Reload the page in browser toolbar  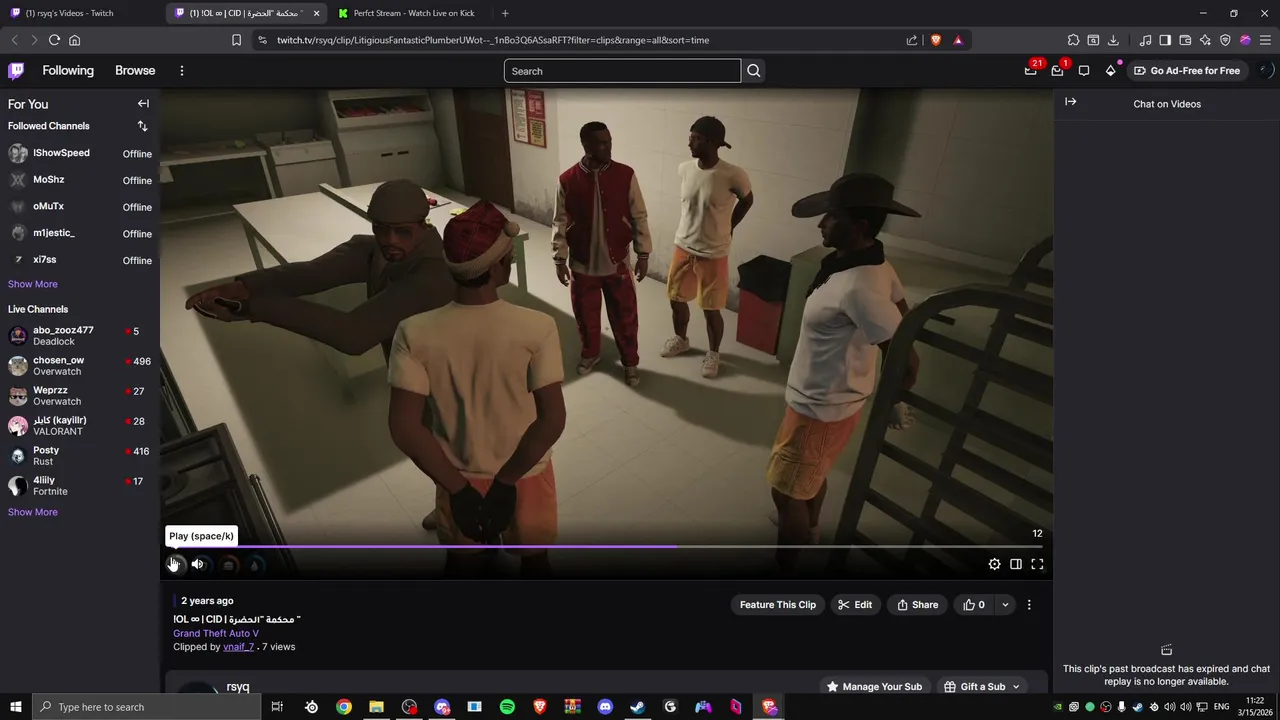tap(54, 40)
